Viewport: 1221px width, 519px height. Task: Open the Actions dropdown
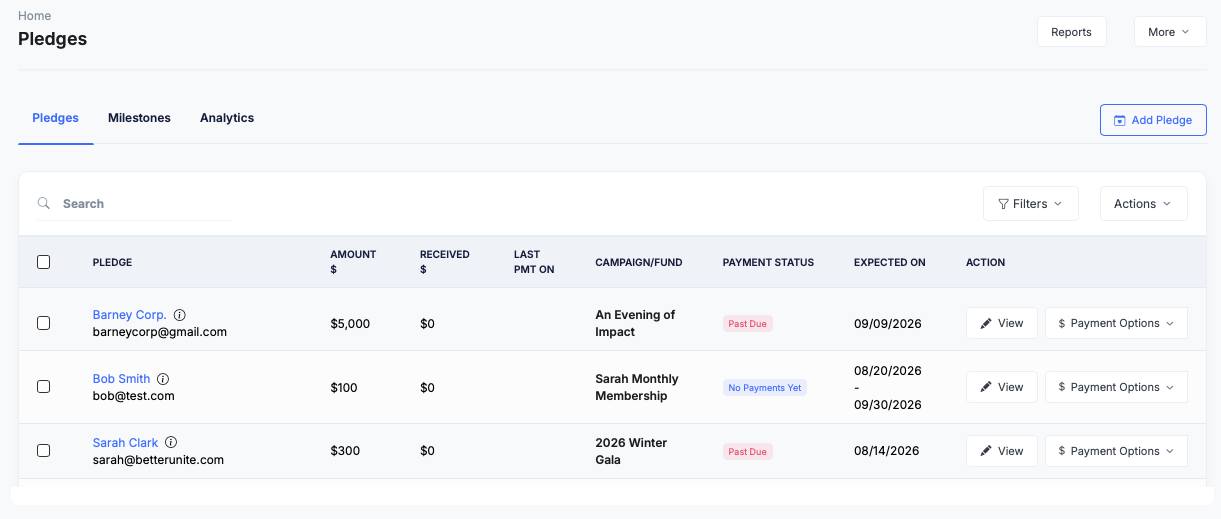click(1144, 204)
